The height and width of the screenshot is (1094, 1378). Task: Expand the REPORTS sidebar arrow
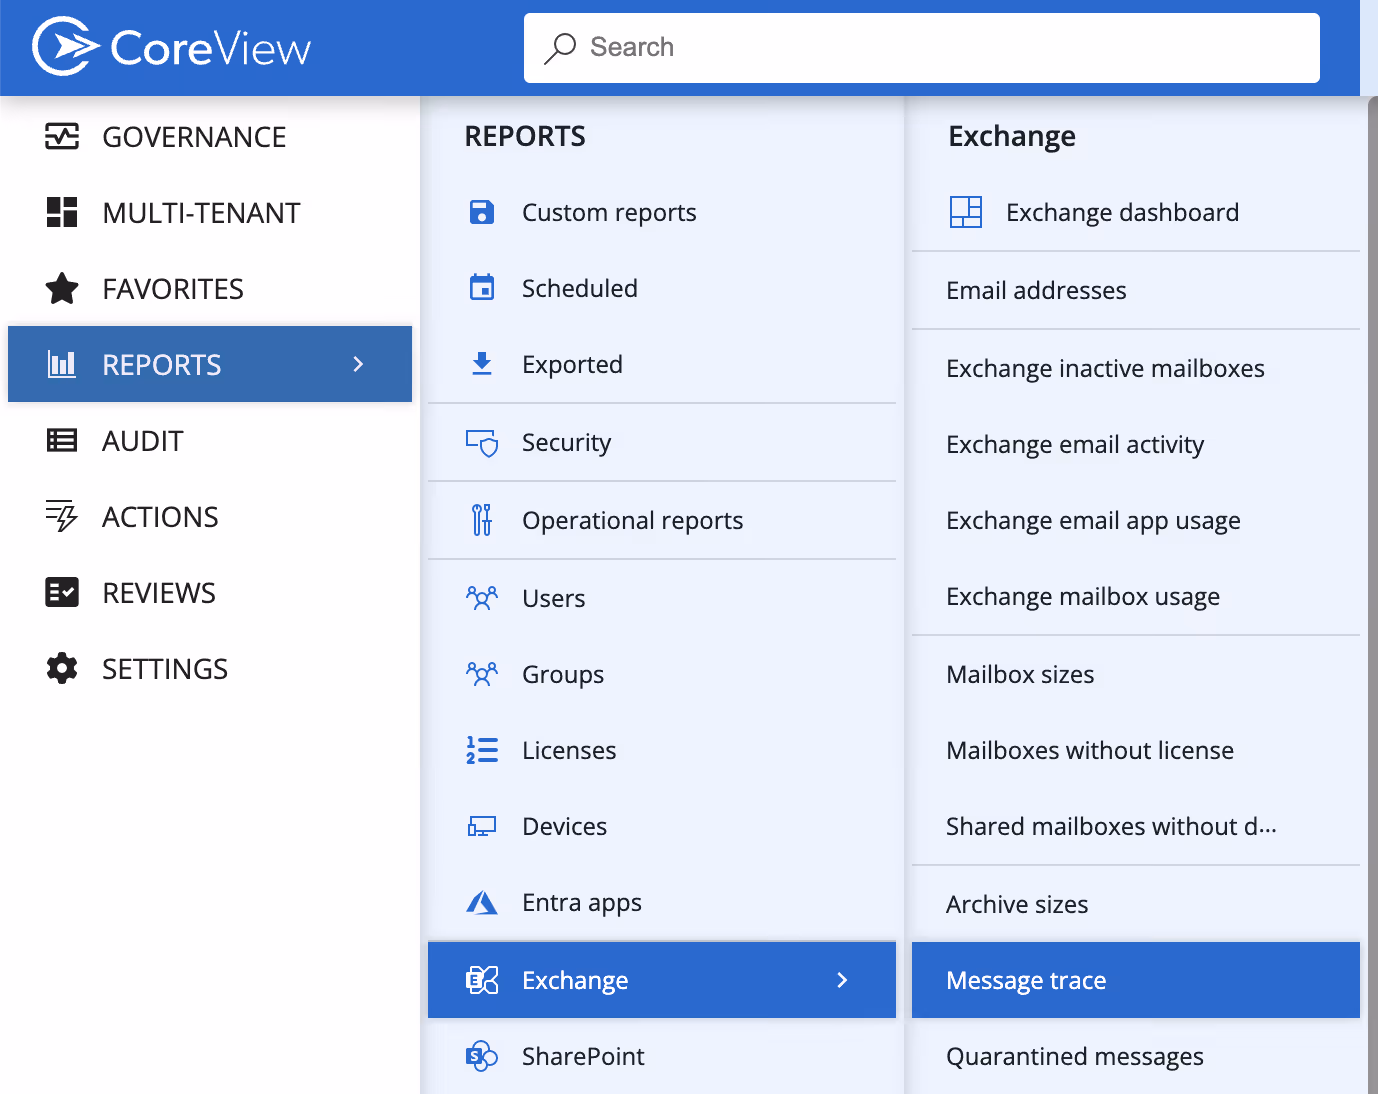358,364
